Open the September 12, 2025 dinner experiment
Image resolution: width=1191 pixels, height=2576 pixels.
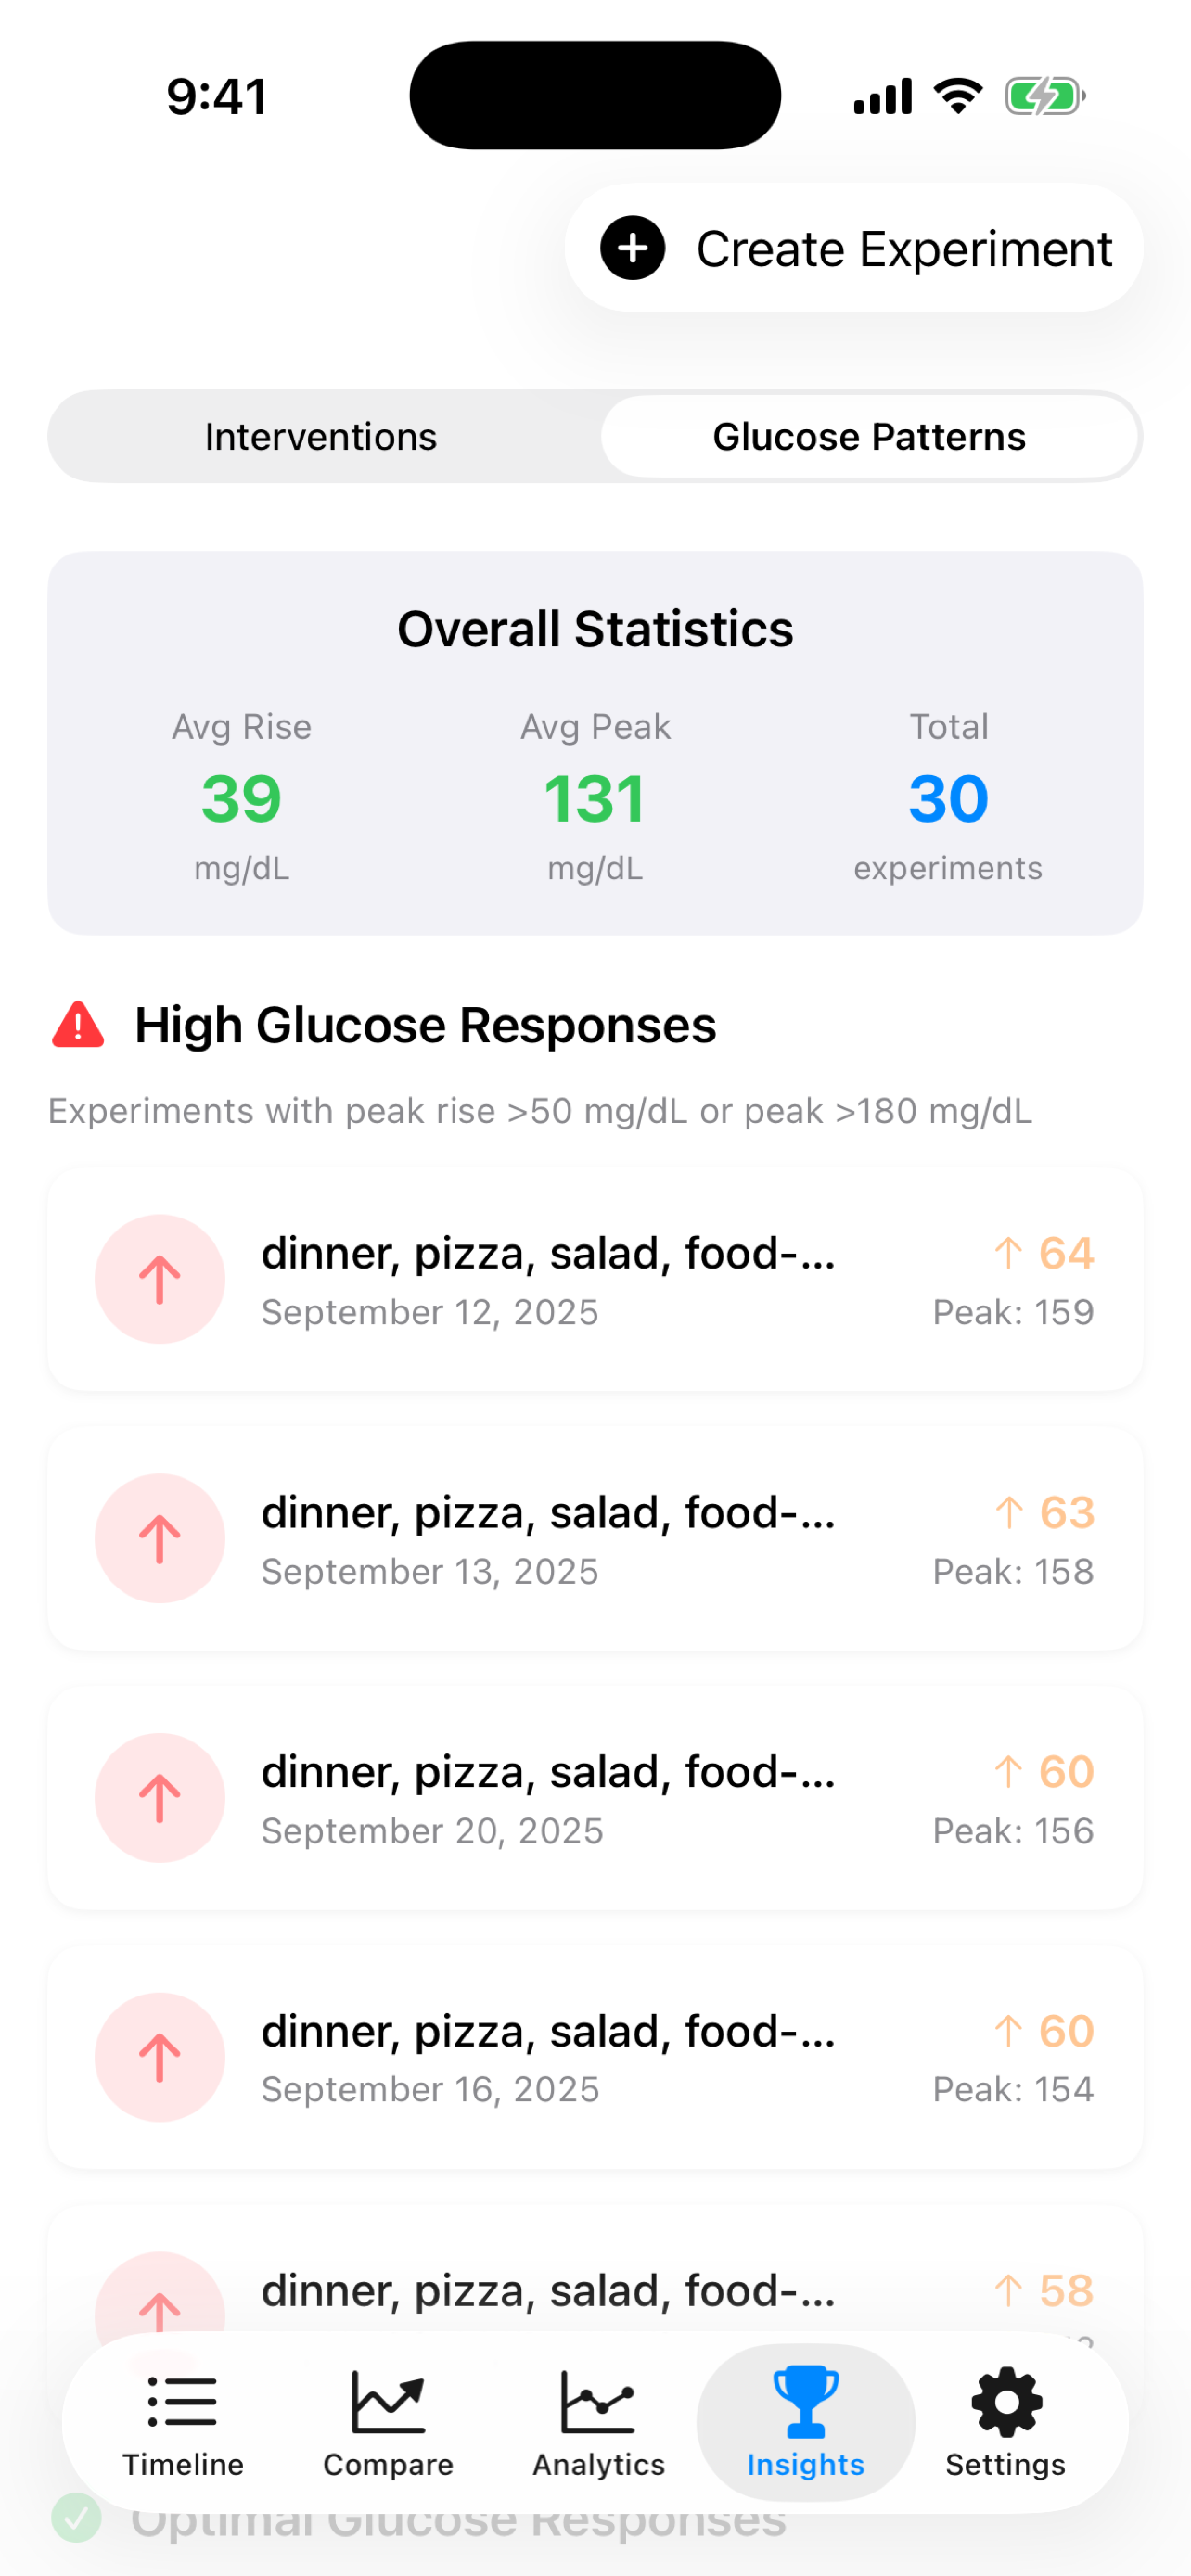[595, 1279]
